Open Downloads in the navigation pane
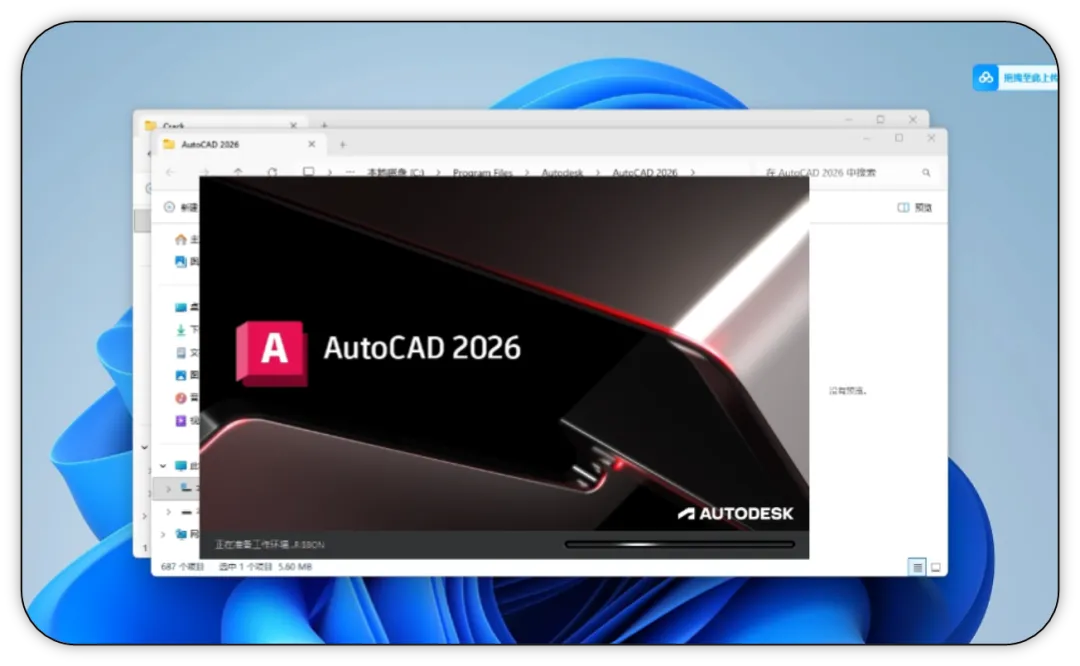 [186, 330]
